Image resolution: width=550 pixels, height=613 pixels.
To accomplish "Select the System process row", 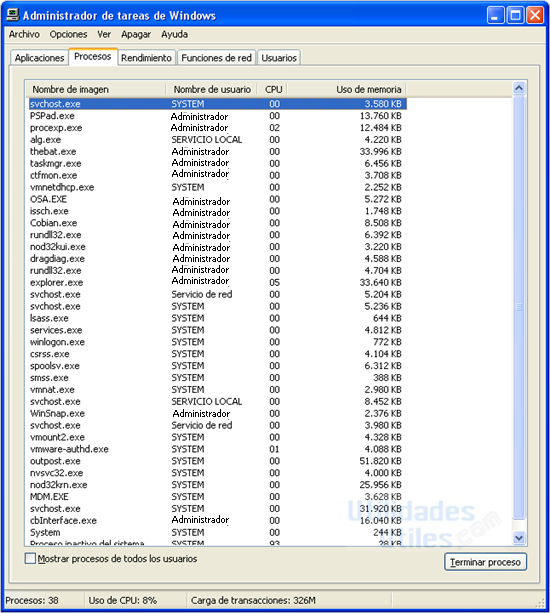I will coord(217,532).
